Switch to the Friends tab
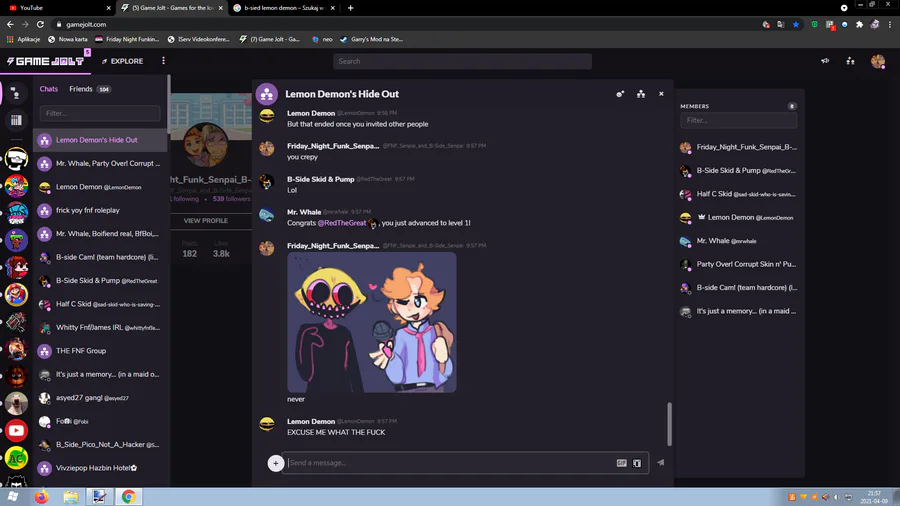 click(x=90, y=89)
